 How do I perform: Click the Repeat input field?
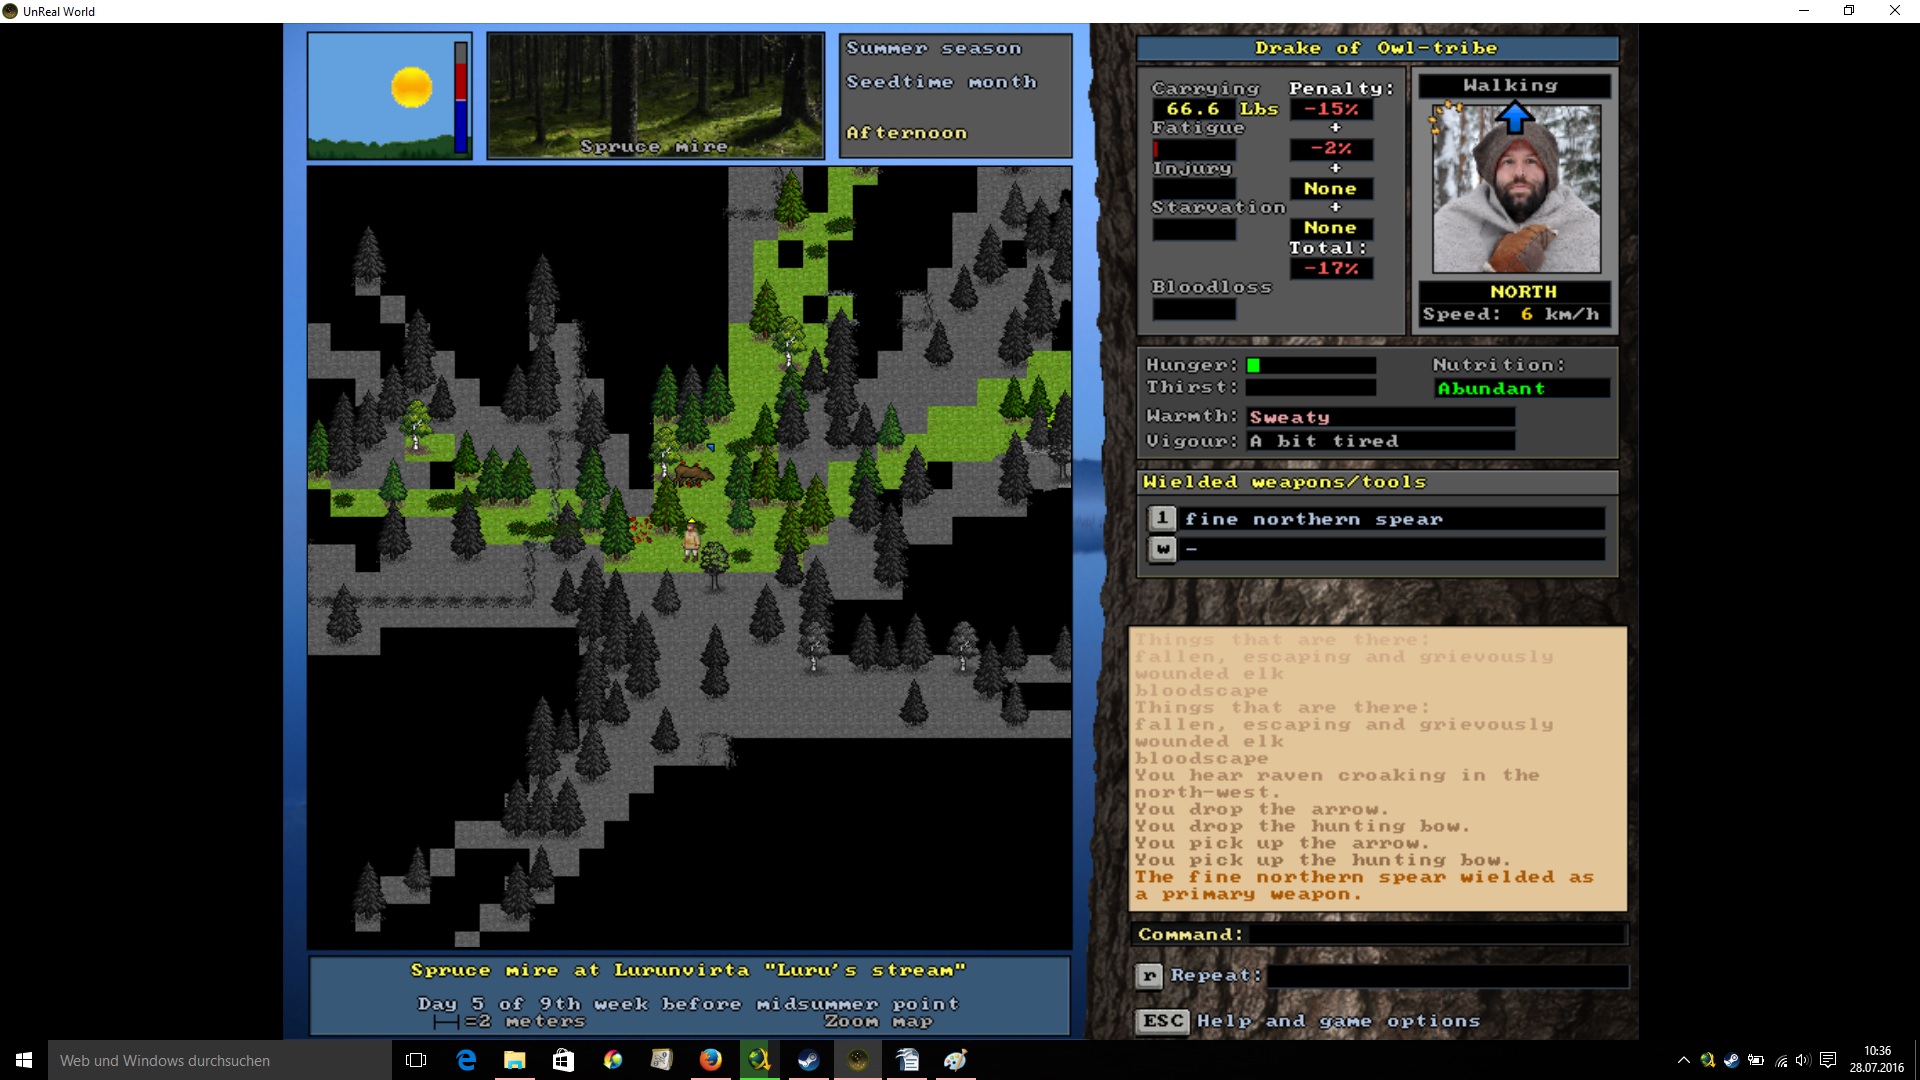click(1448, 976)
